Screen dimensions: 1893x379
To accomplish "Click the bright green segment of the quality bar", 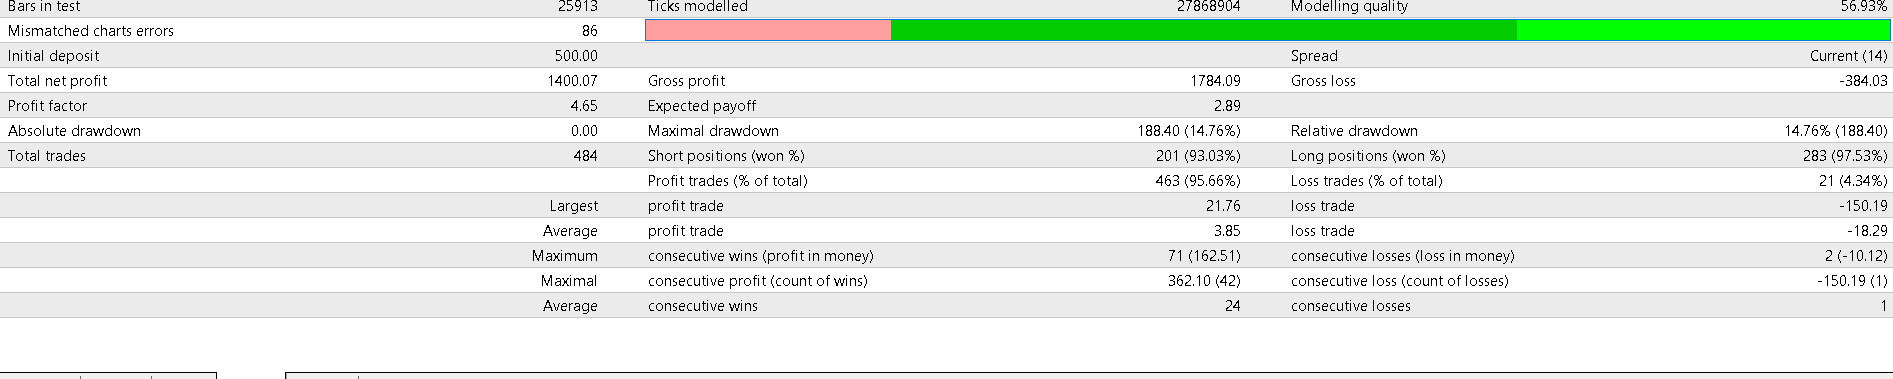I will [1704, 31].
